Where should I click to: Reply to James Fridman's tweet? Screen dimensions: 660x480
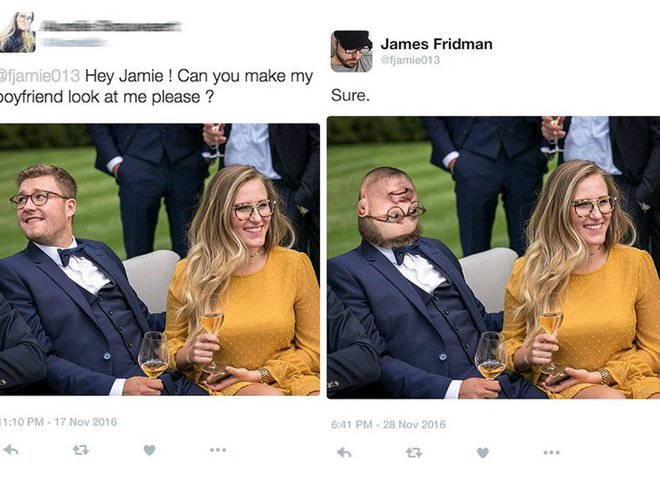[344, 453]
